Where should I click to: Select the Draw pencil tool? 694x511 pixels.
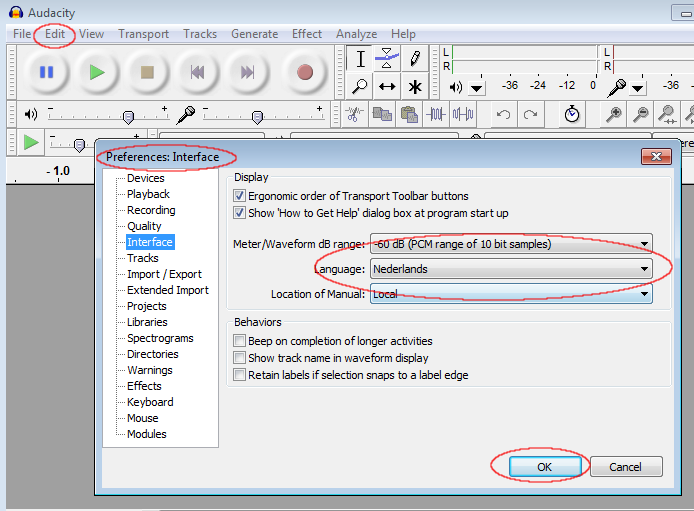(414, 59)
